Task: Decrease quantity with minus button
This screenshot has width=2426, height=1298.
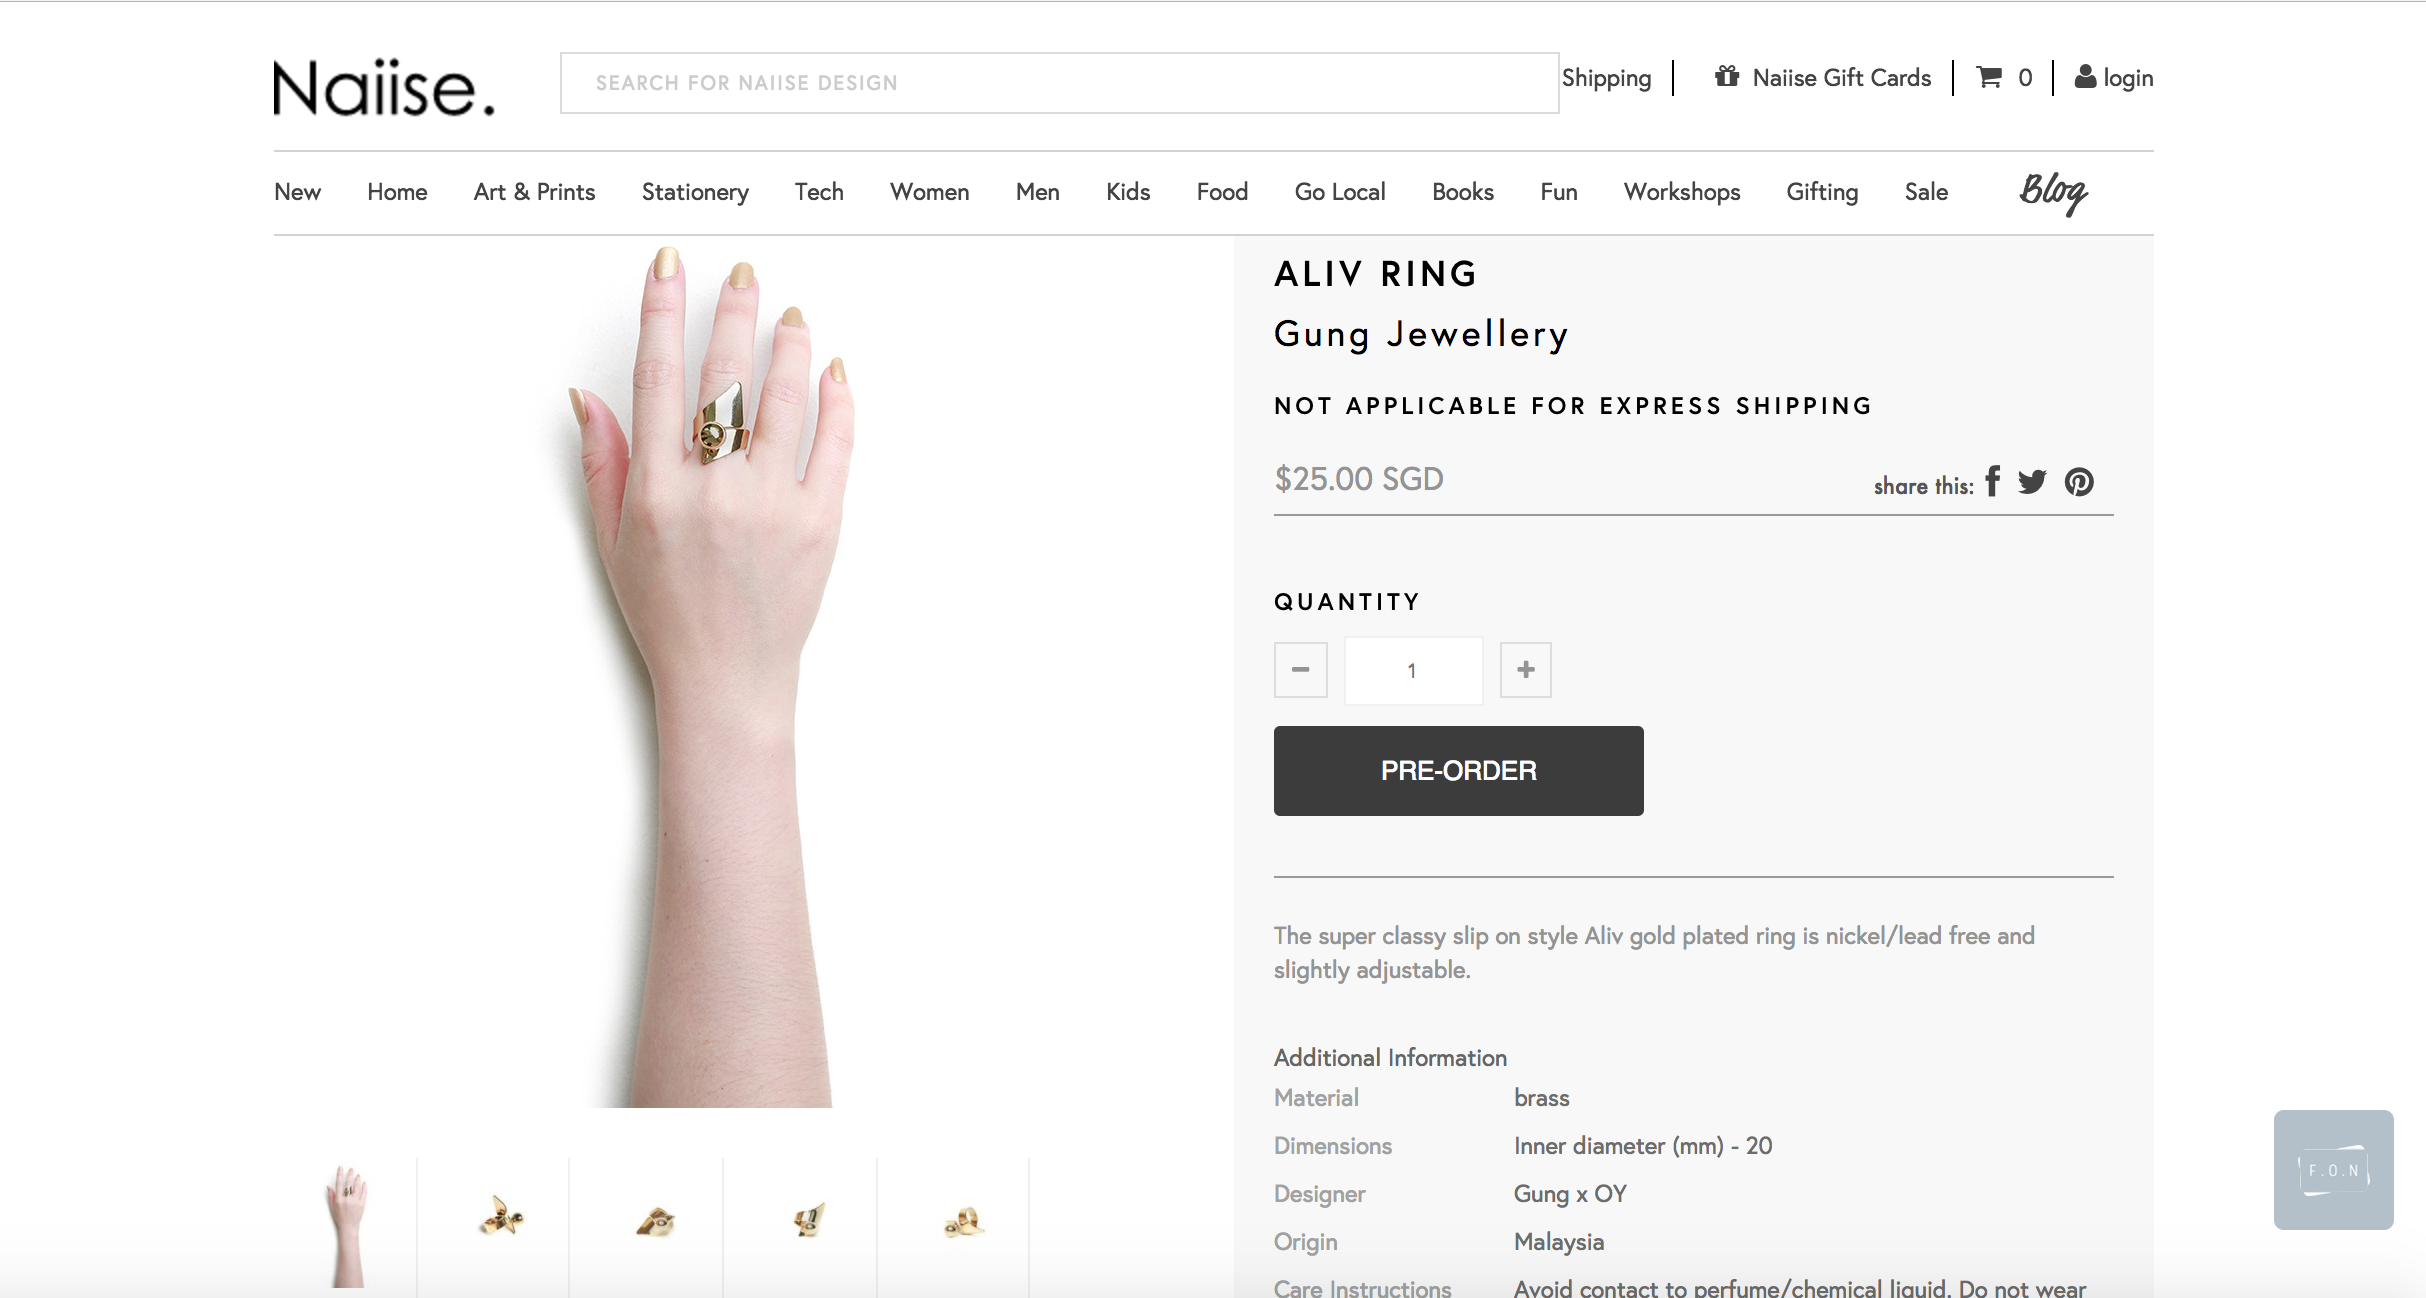Action: [x=1300, y=670]
